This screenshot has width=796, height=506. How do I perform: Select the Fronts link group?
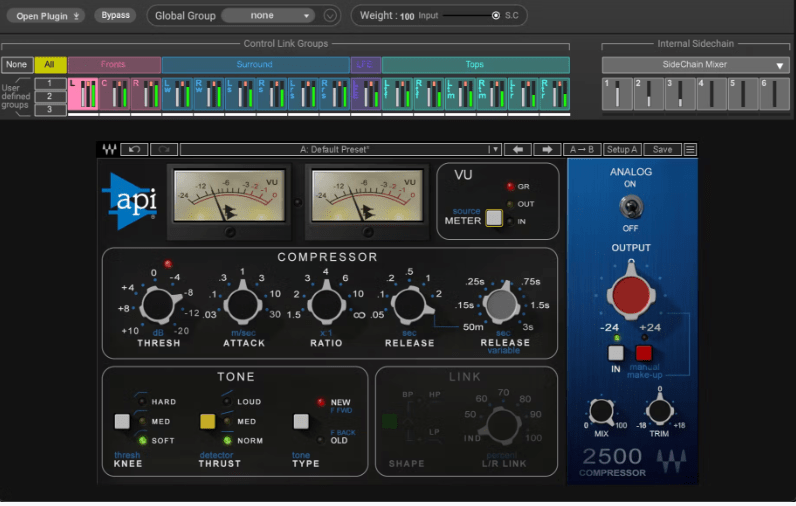(x=114, y=64)
